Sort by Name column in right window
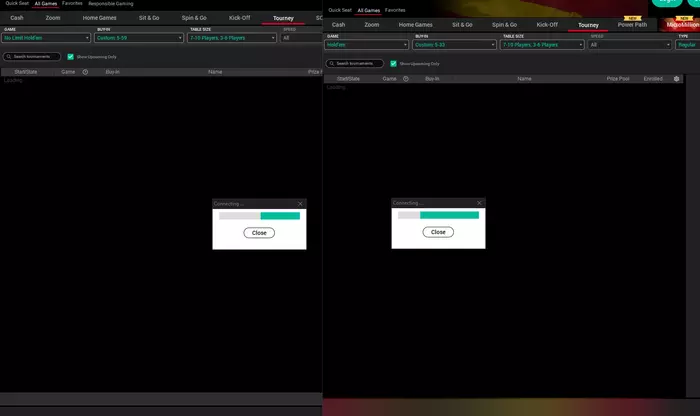Screen dimensions: 700x416 [525, 79]
